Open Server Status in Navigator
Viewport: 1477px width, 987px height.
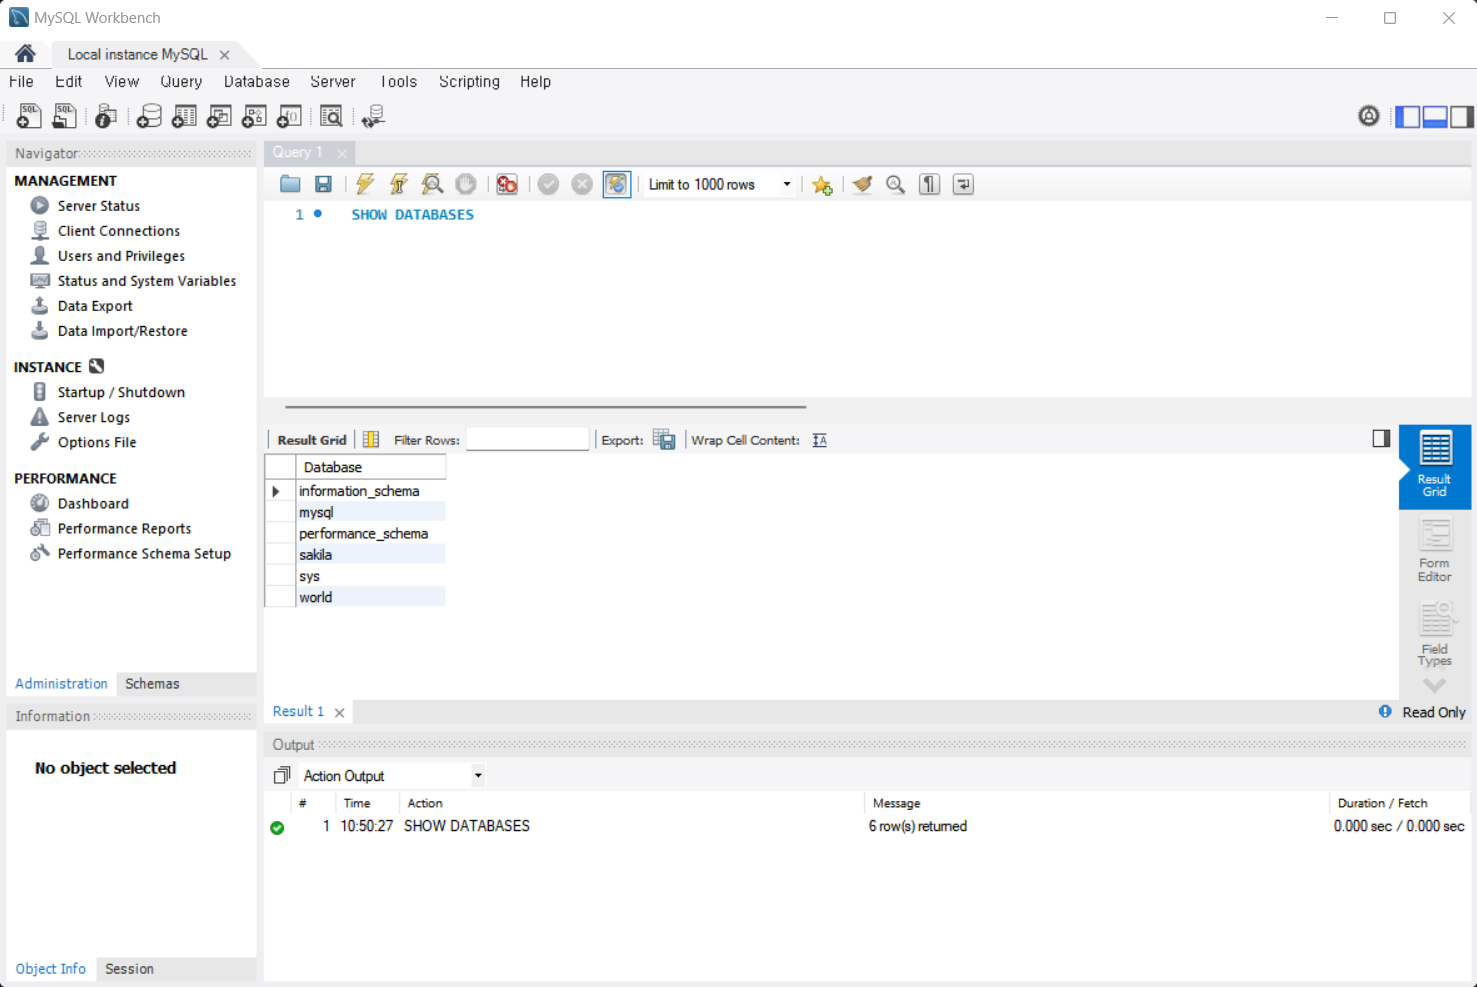click(x=99, y=206)
